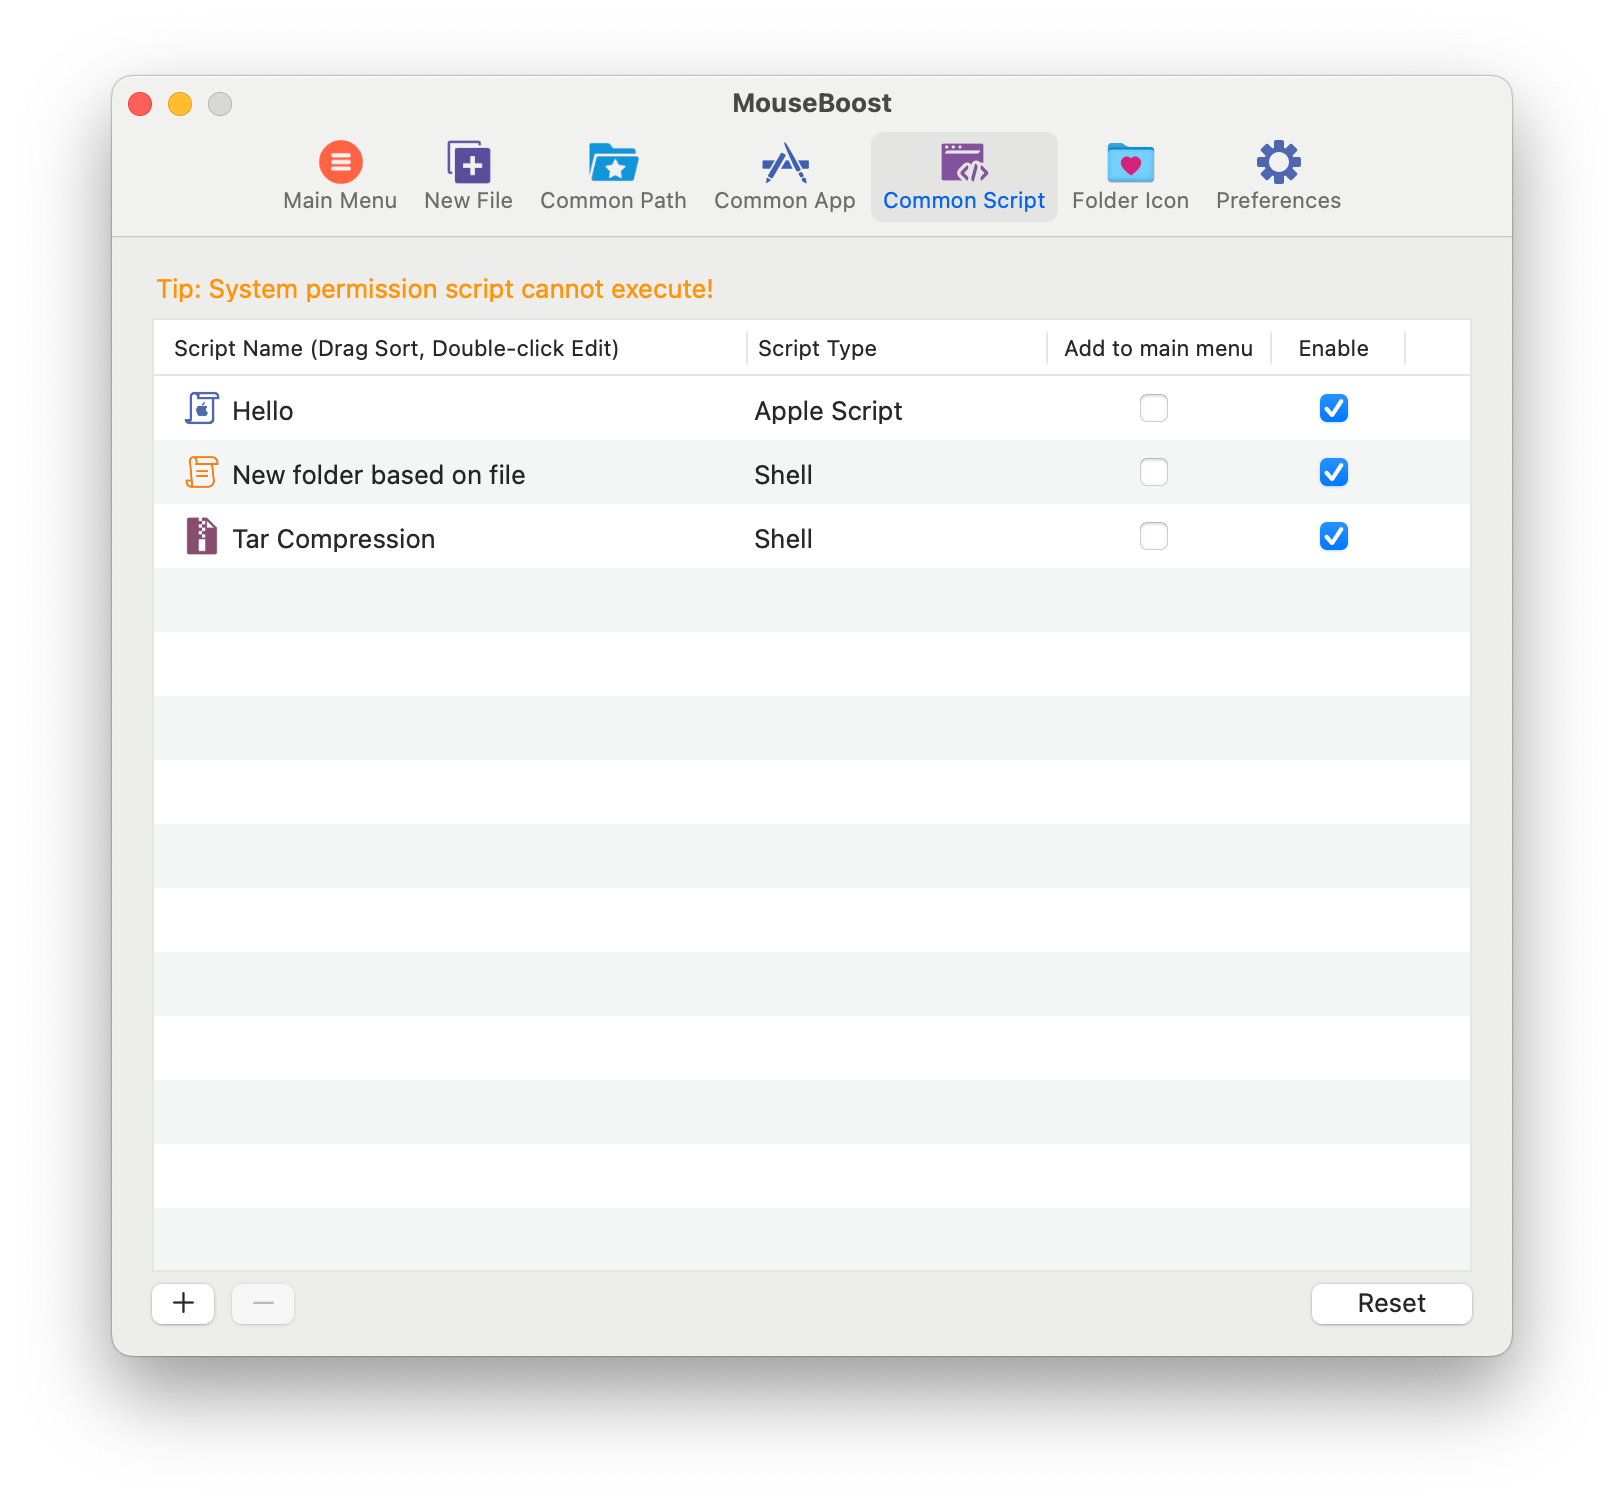Click the Add to main menu column header
Screen dimensions: 1624x1504
coord(1158,348)
